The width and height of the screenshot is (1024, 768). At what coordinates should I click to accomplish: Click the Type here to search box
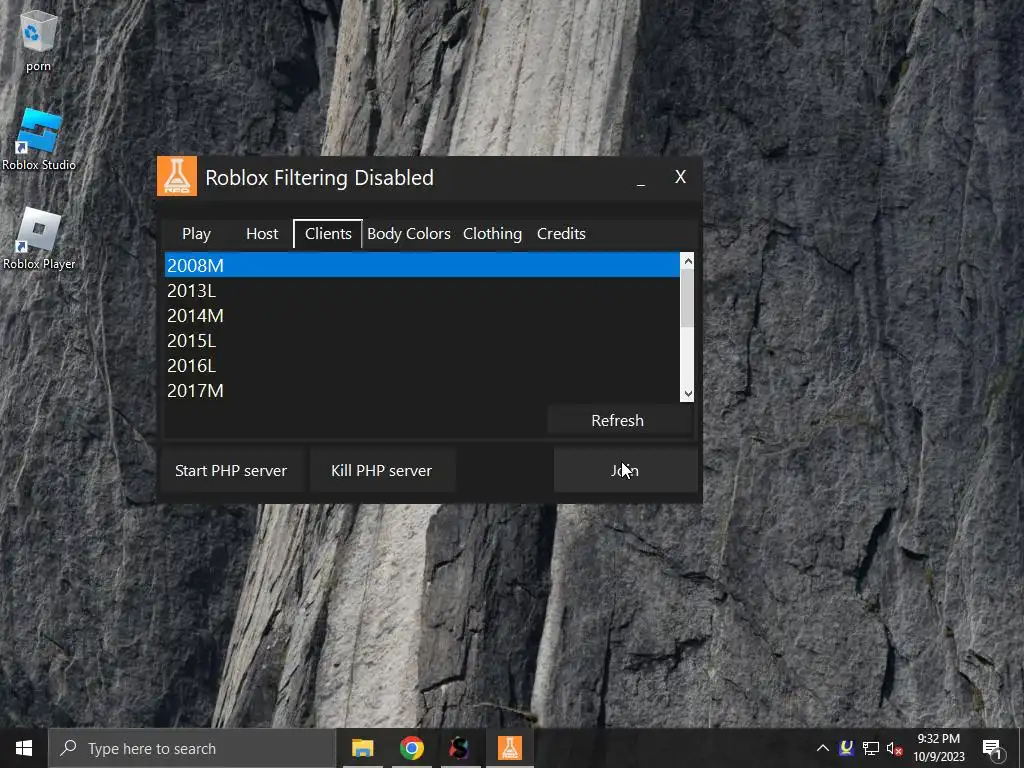(x=192, y=748)
